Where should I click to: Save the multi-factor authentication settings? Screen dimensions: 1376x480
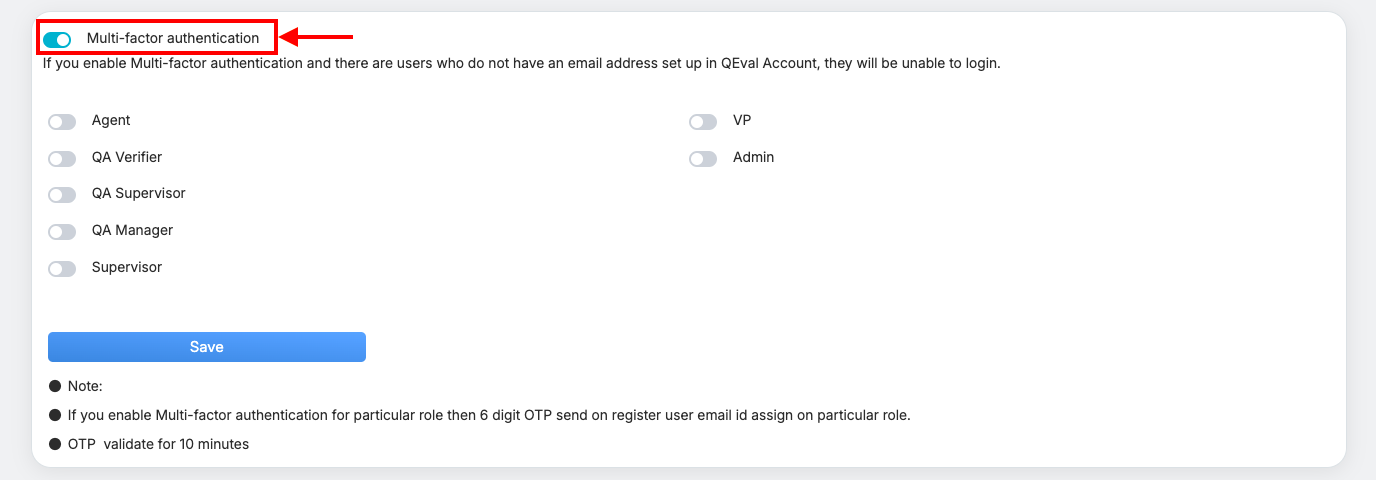[x=206, y=347]
